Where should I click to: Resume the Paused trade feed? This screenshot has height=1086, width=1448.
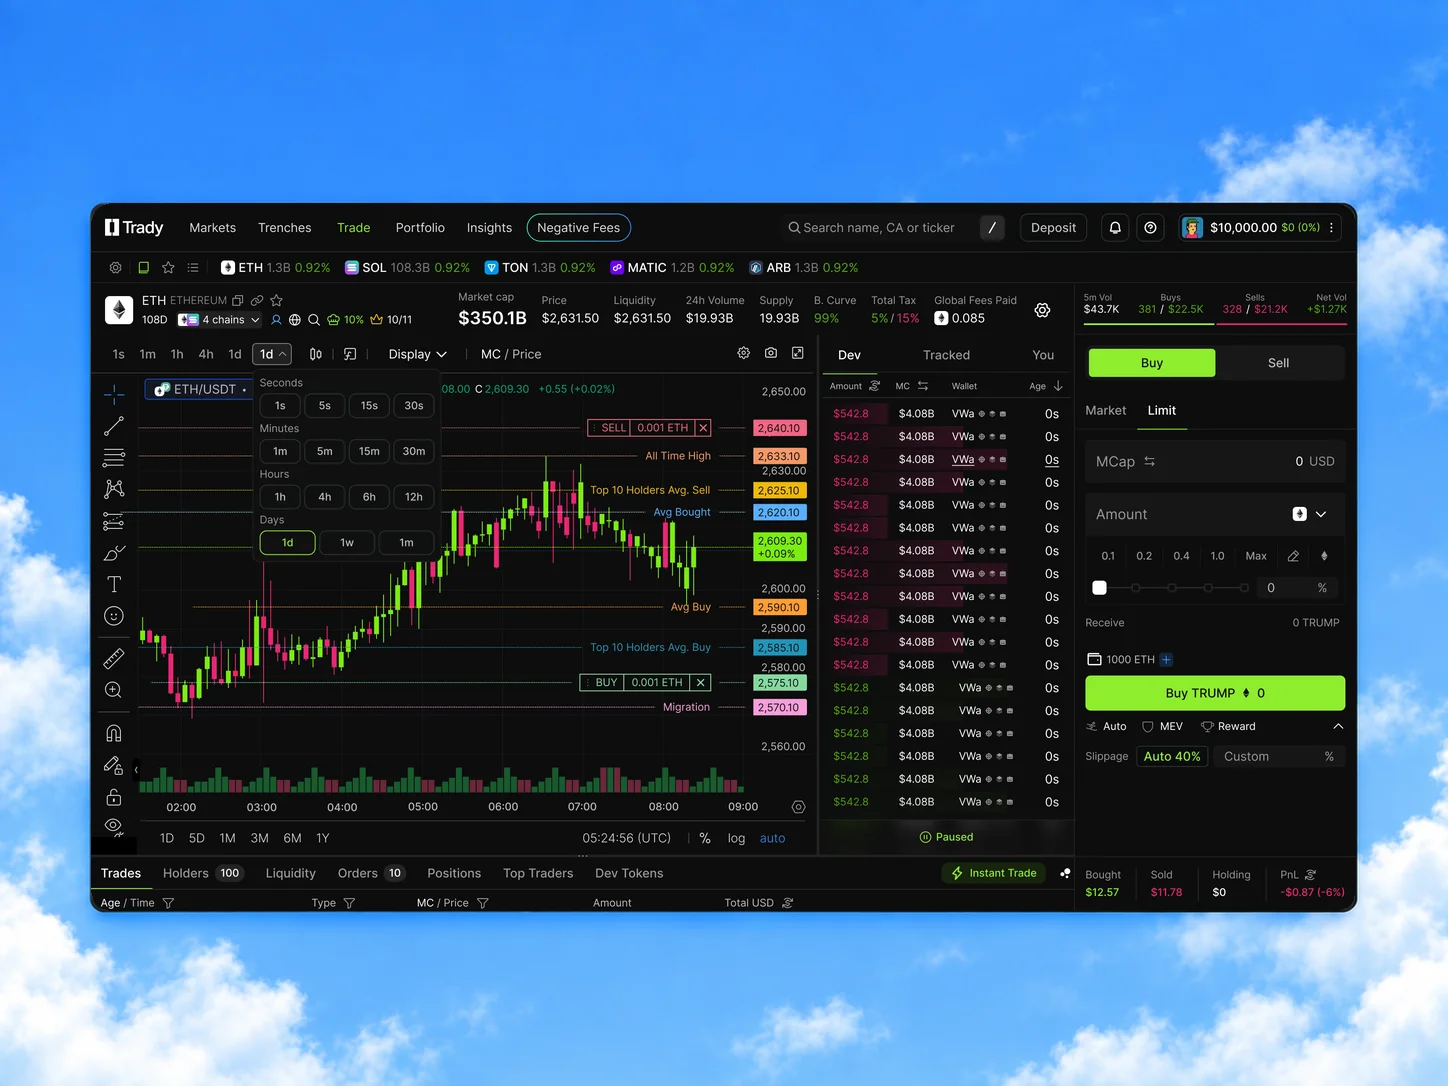click(x=946, y=837)
